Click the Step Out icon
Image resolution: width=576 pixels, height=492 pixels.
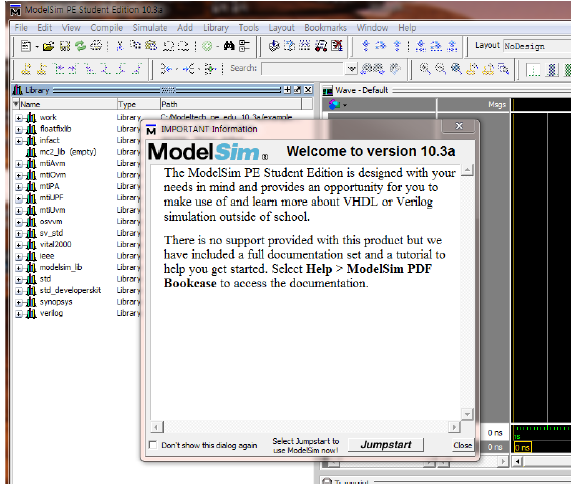click(x=397, y=46)
